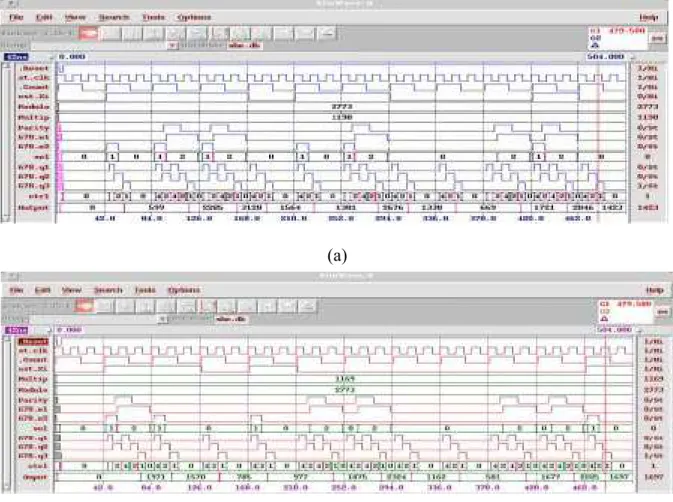Click the small button beside lower cursor readout panel

point(663,311)
